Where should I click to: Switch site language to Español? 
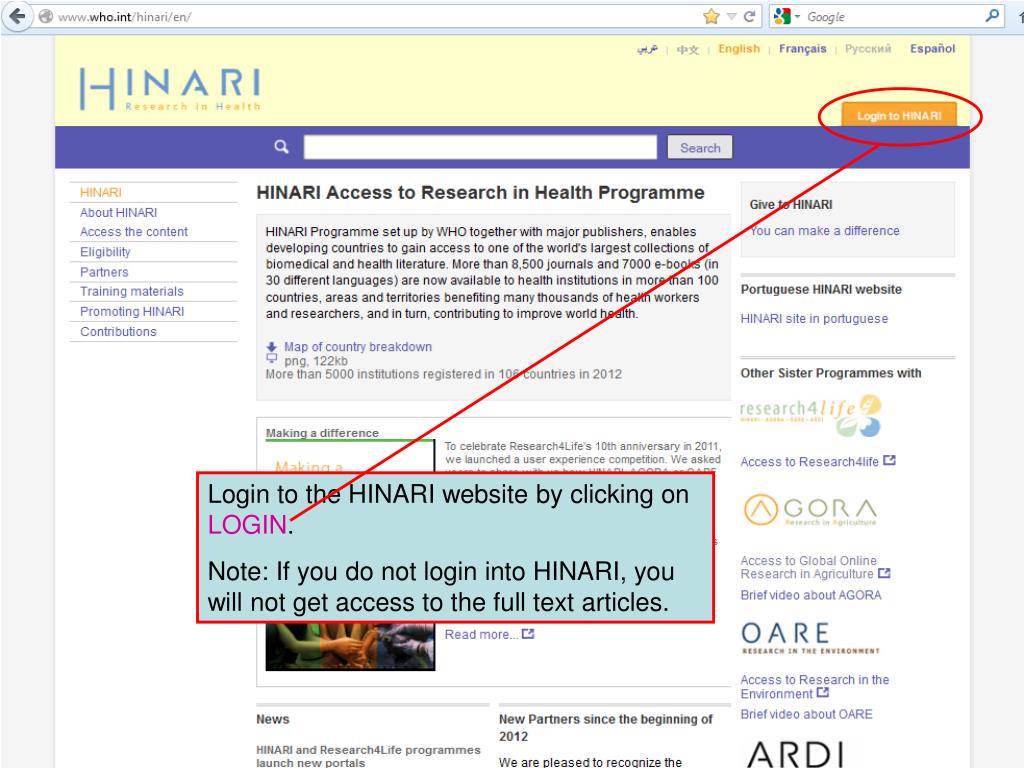point(932,48)
